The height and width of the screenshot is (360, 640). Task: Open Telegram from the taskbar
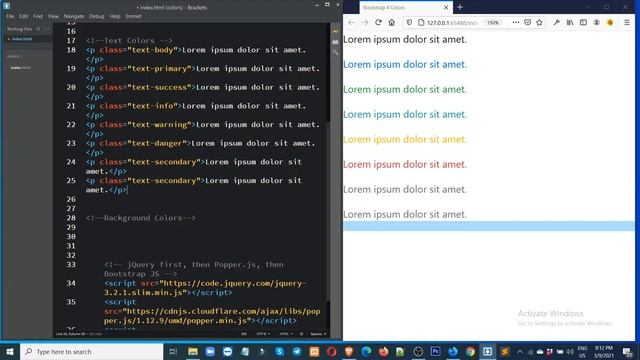297,351
